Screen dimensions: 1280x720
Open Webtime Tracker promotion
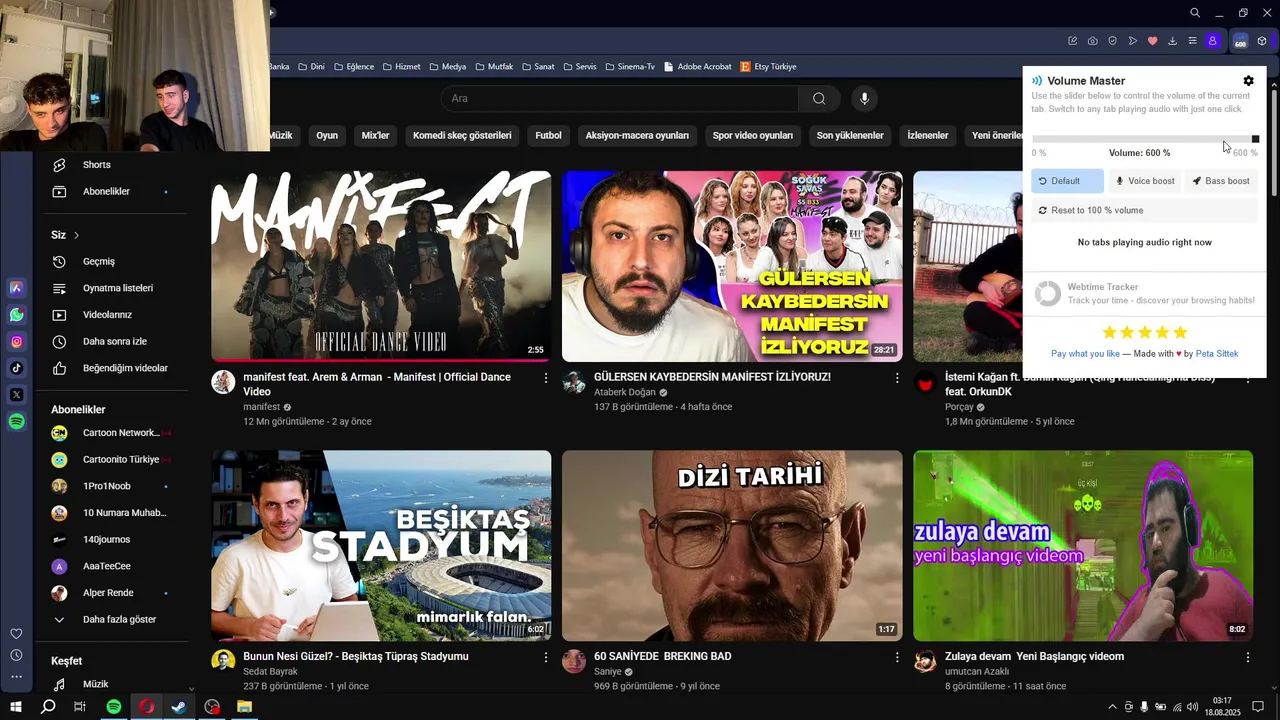coord(1144,293)
